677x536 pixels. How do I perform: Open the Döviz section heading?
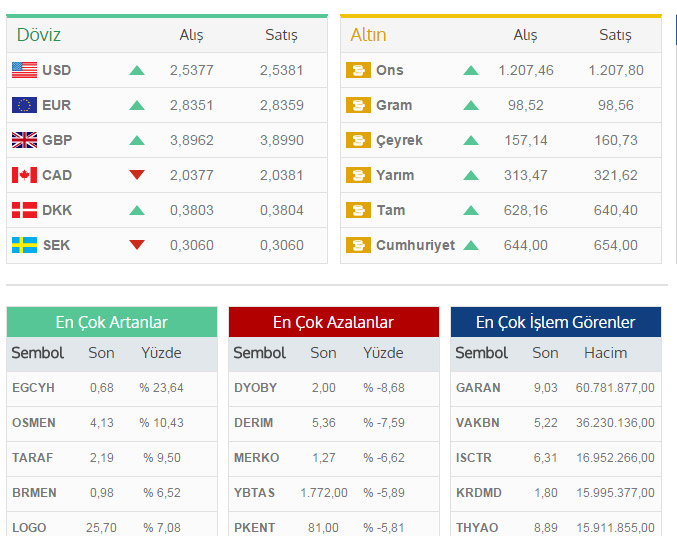[x=39, y=35]
